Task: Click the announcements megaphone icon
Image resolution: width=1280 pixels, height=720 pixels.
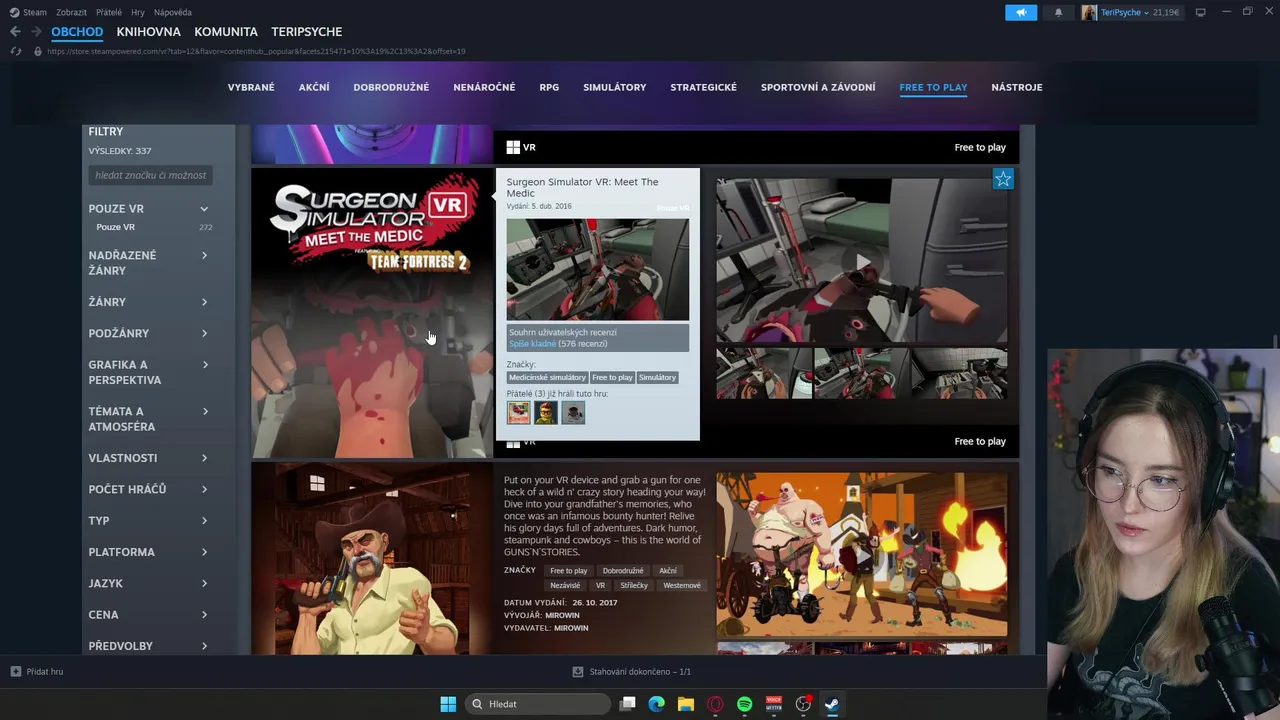Action: tap(1021, 12)
